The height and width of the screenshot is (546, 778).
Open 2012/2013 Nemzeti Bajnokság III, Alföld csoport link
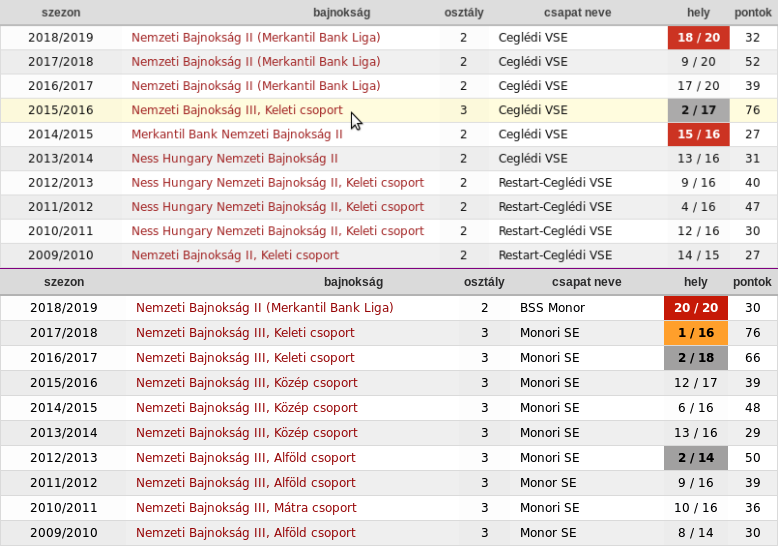(x=246, y=458)
